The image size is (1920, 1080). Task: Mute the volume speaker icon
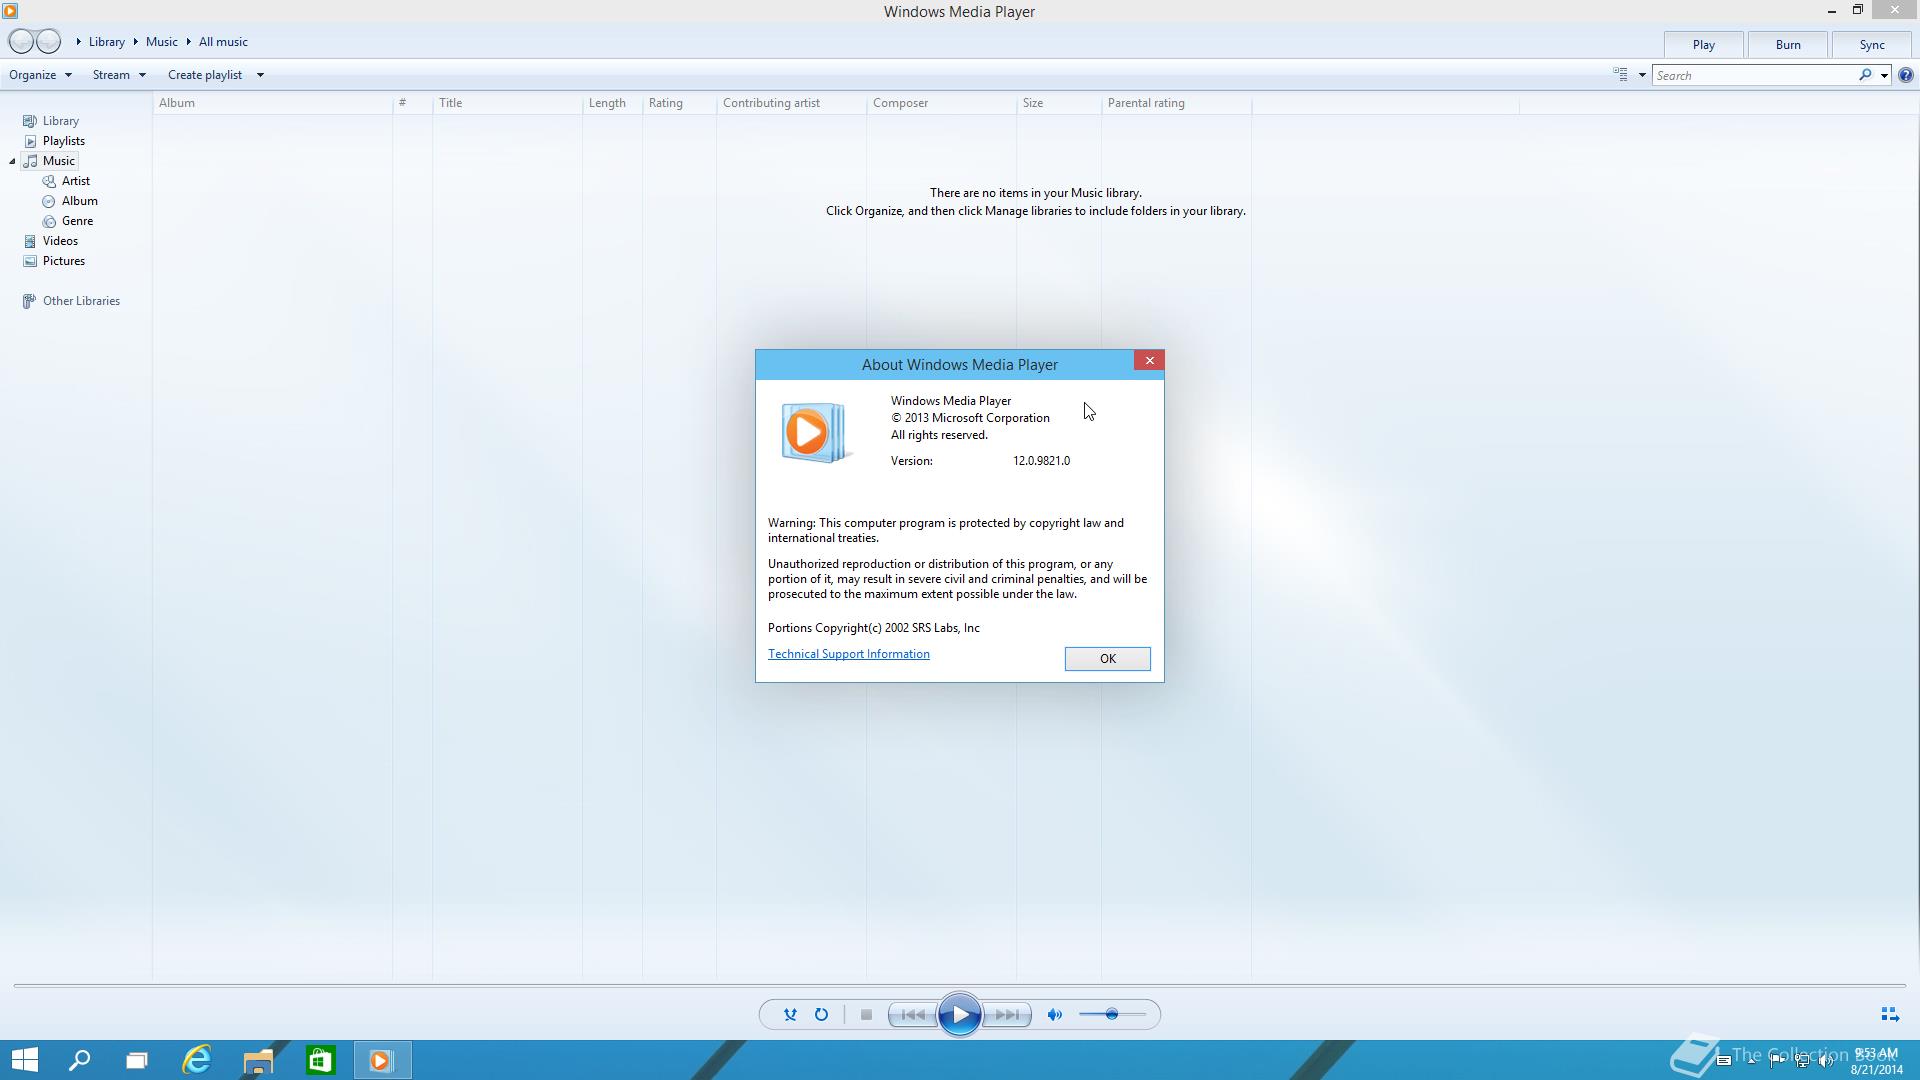pos(1054,1015)
